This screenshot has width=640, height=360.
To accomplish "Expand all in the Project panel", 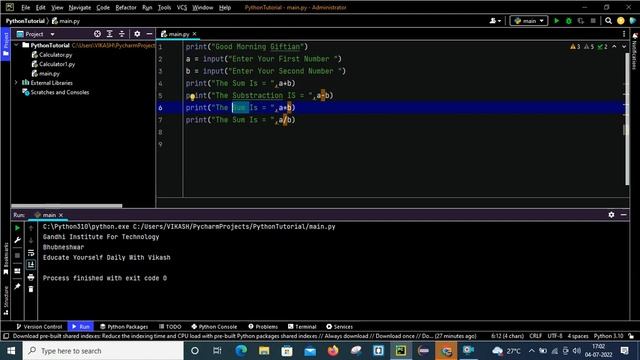I will pos(109,34).
